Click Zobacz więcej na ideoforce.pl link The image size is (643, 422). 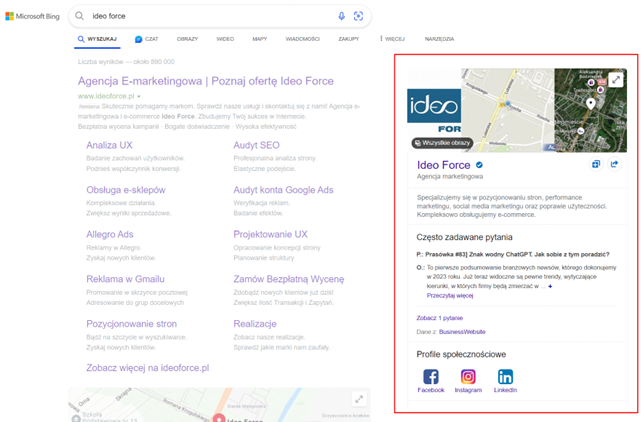tap(147, 368)
